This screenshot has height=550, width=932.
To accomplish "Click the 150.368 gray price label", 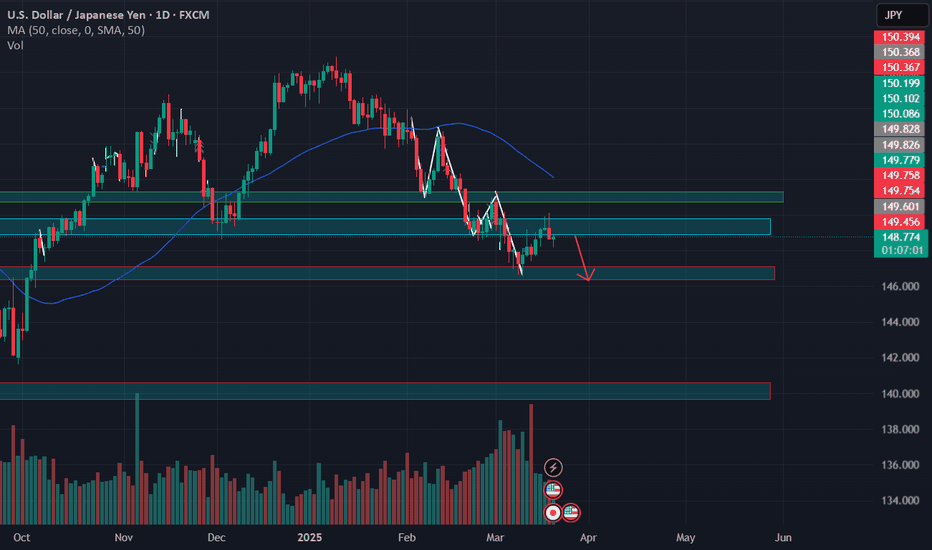I will point(900,52).
